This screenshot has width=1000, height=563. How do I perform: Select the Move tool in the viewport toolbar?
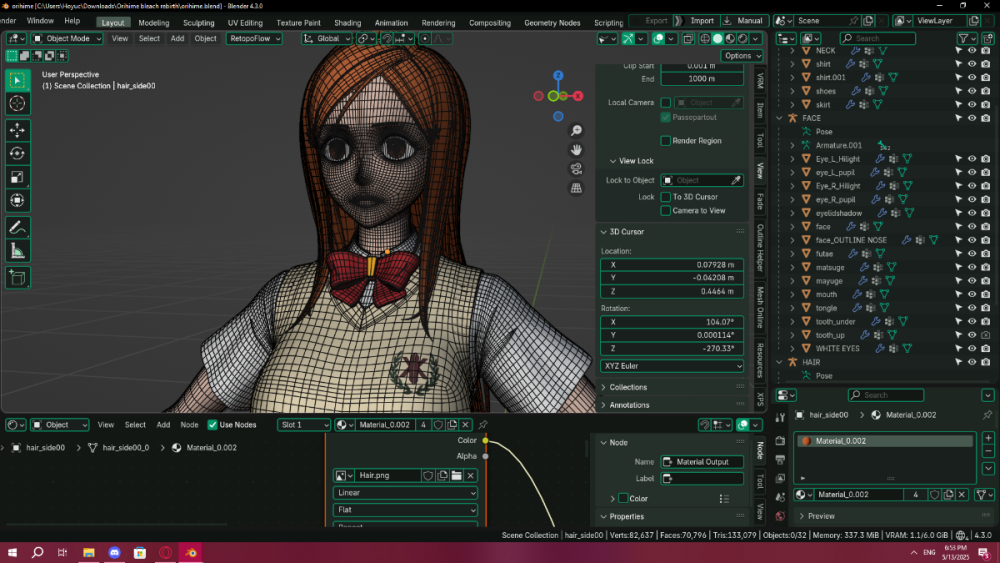pos(17,130)
